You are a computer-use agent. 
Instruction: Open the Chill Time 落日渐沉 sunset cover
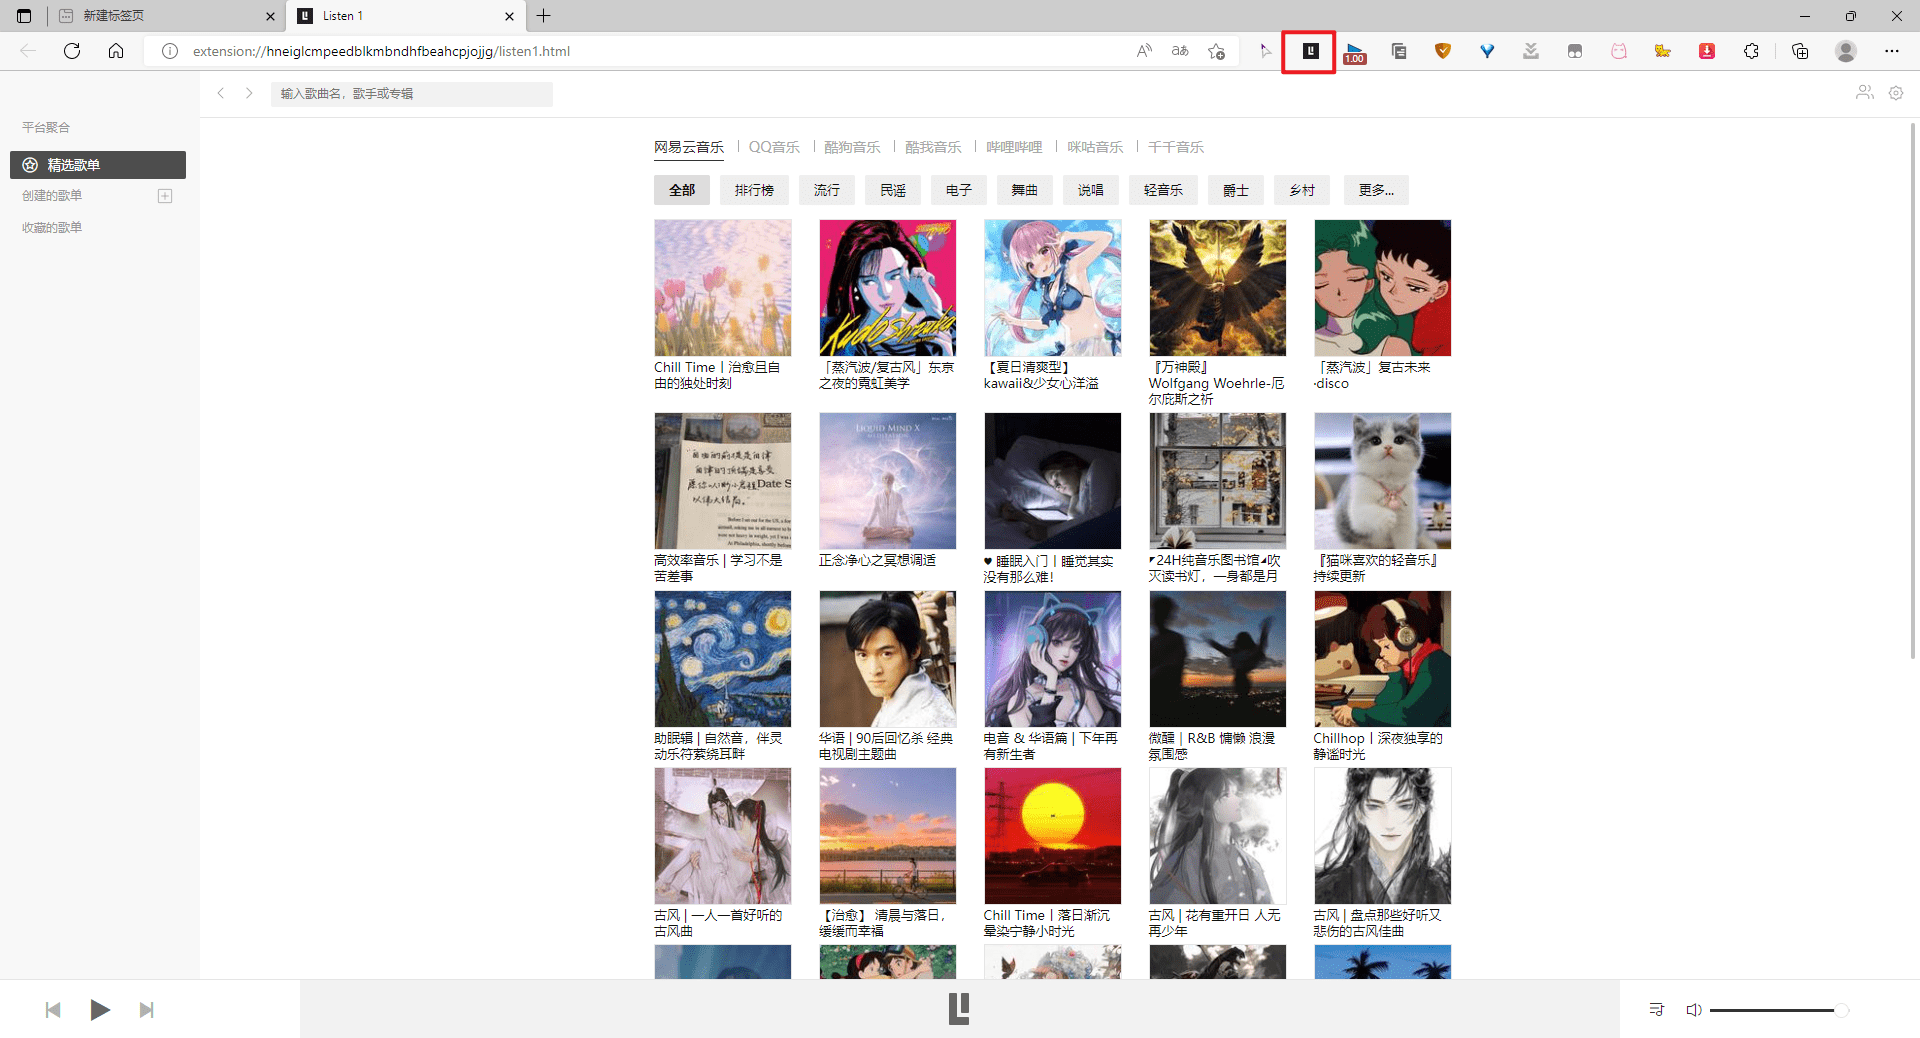pos(1053,836)
